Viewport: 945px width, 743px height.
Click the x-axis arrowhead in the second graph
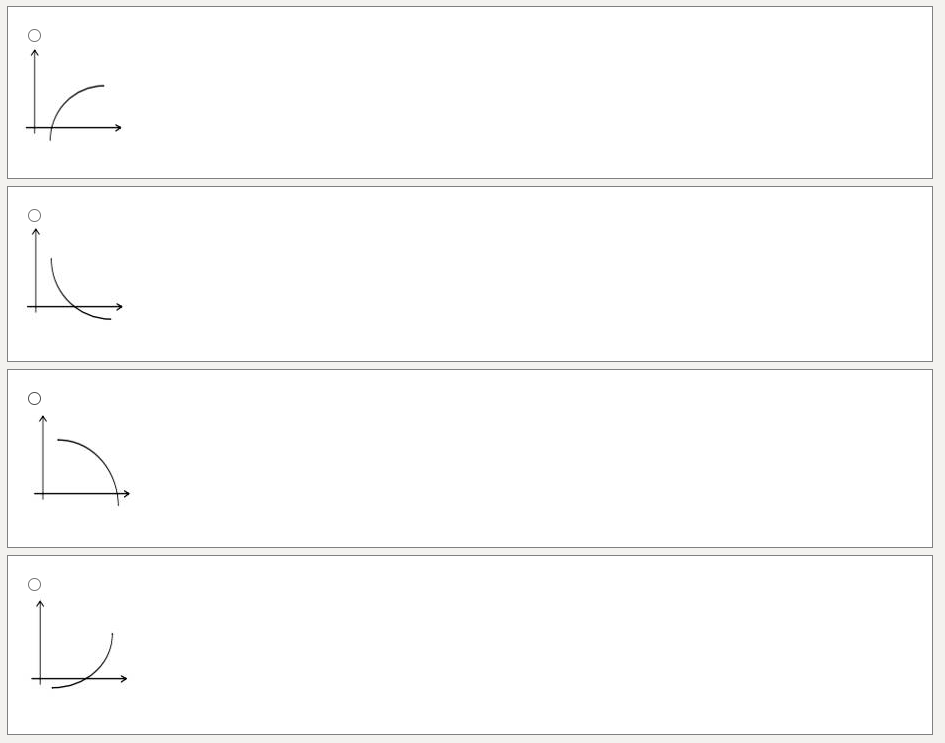click(119, 307)
